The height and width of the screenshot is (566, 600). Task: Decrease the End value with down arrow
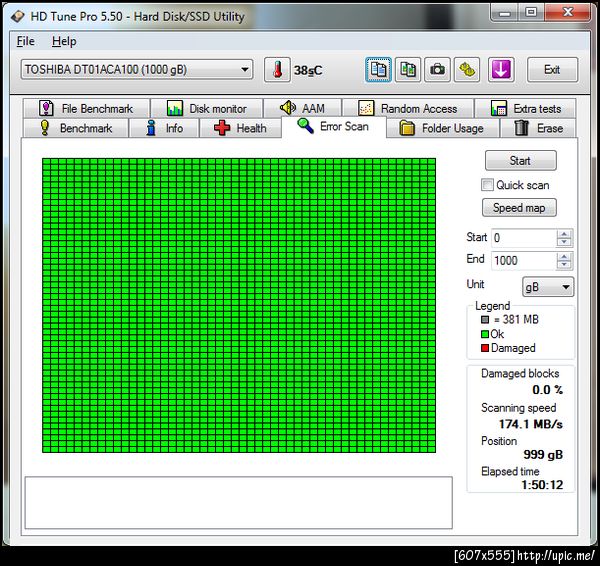(564, 265)
